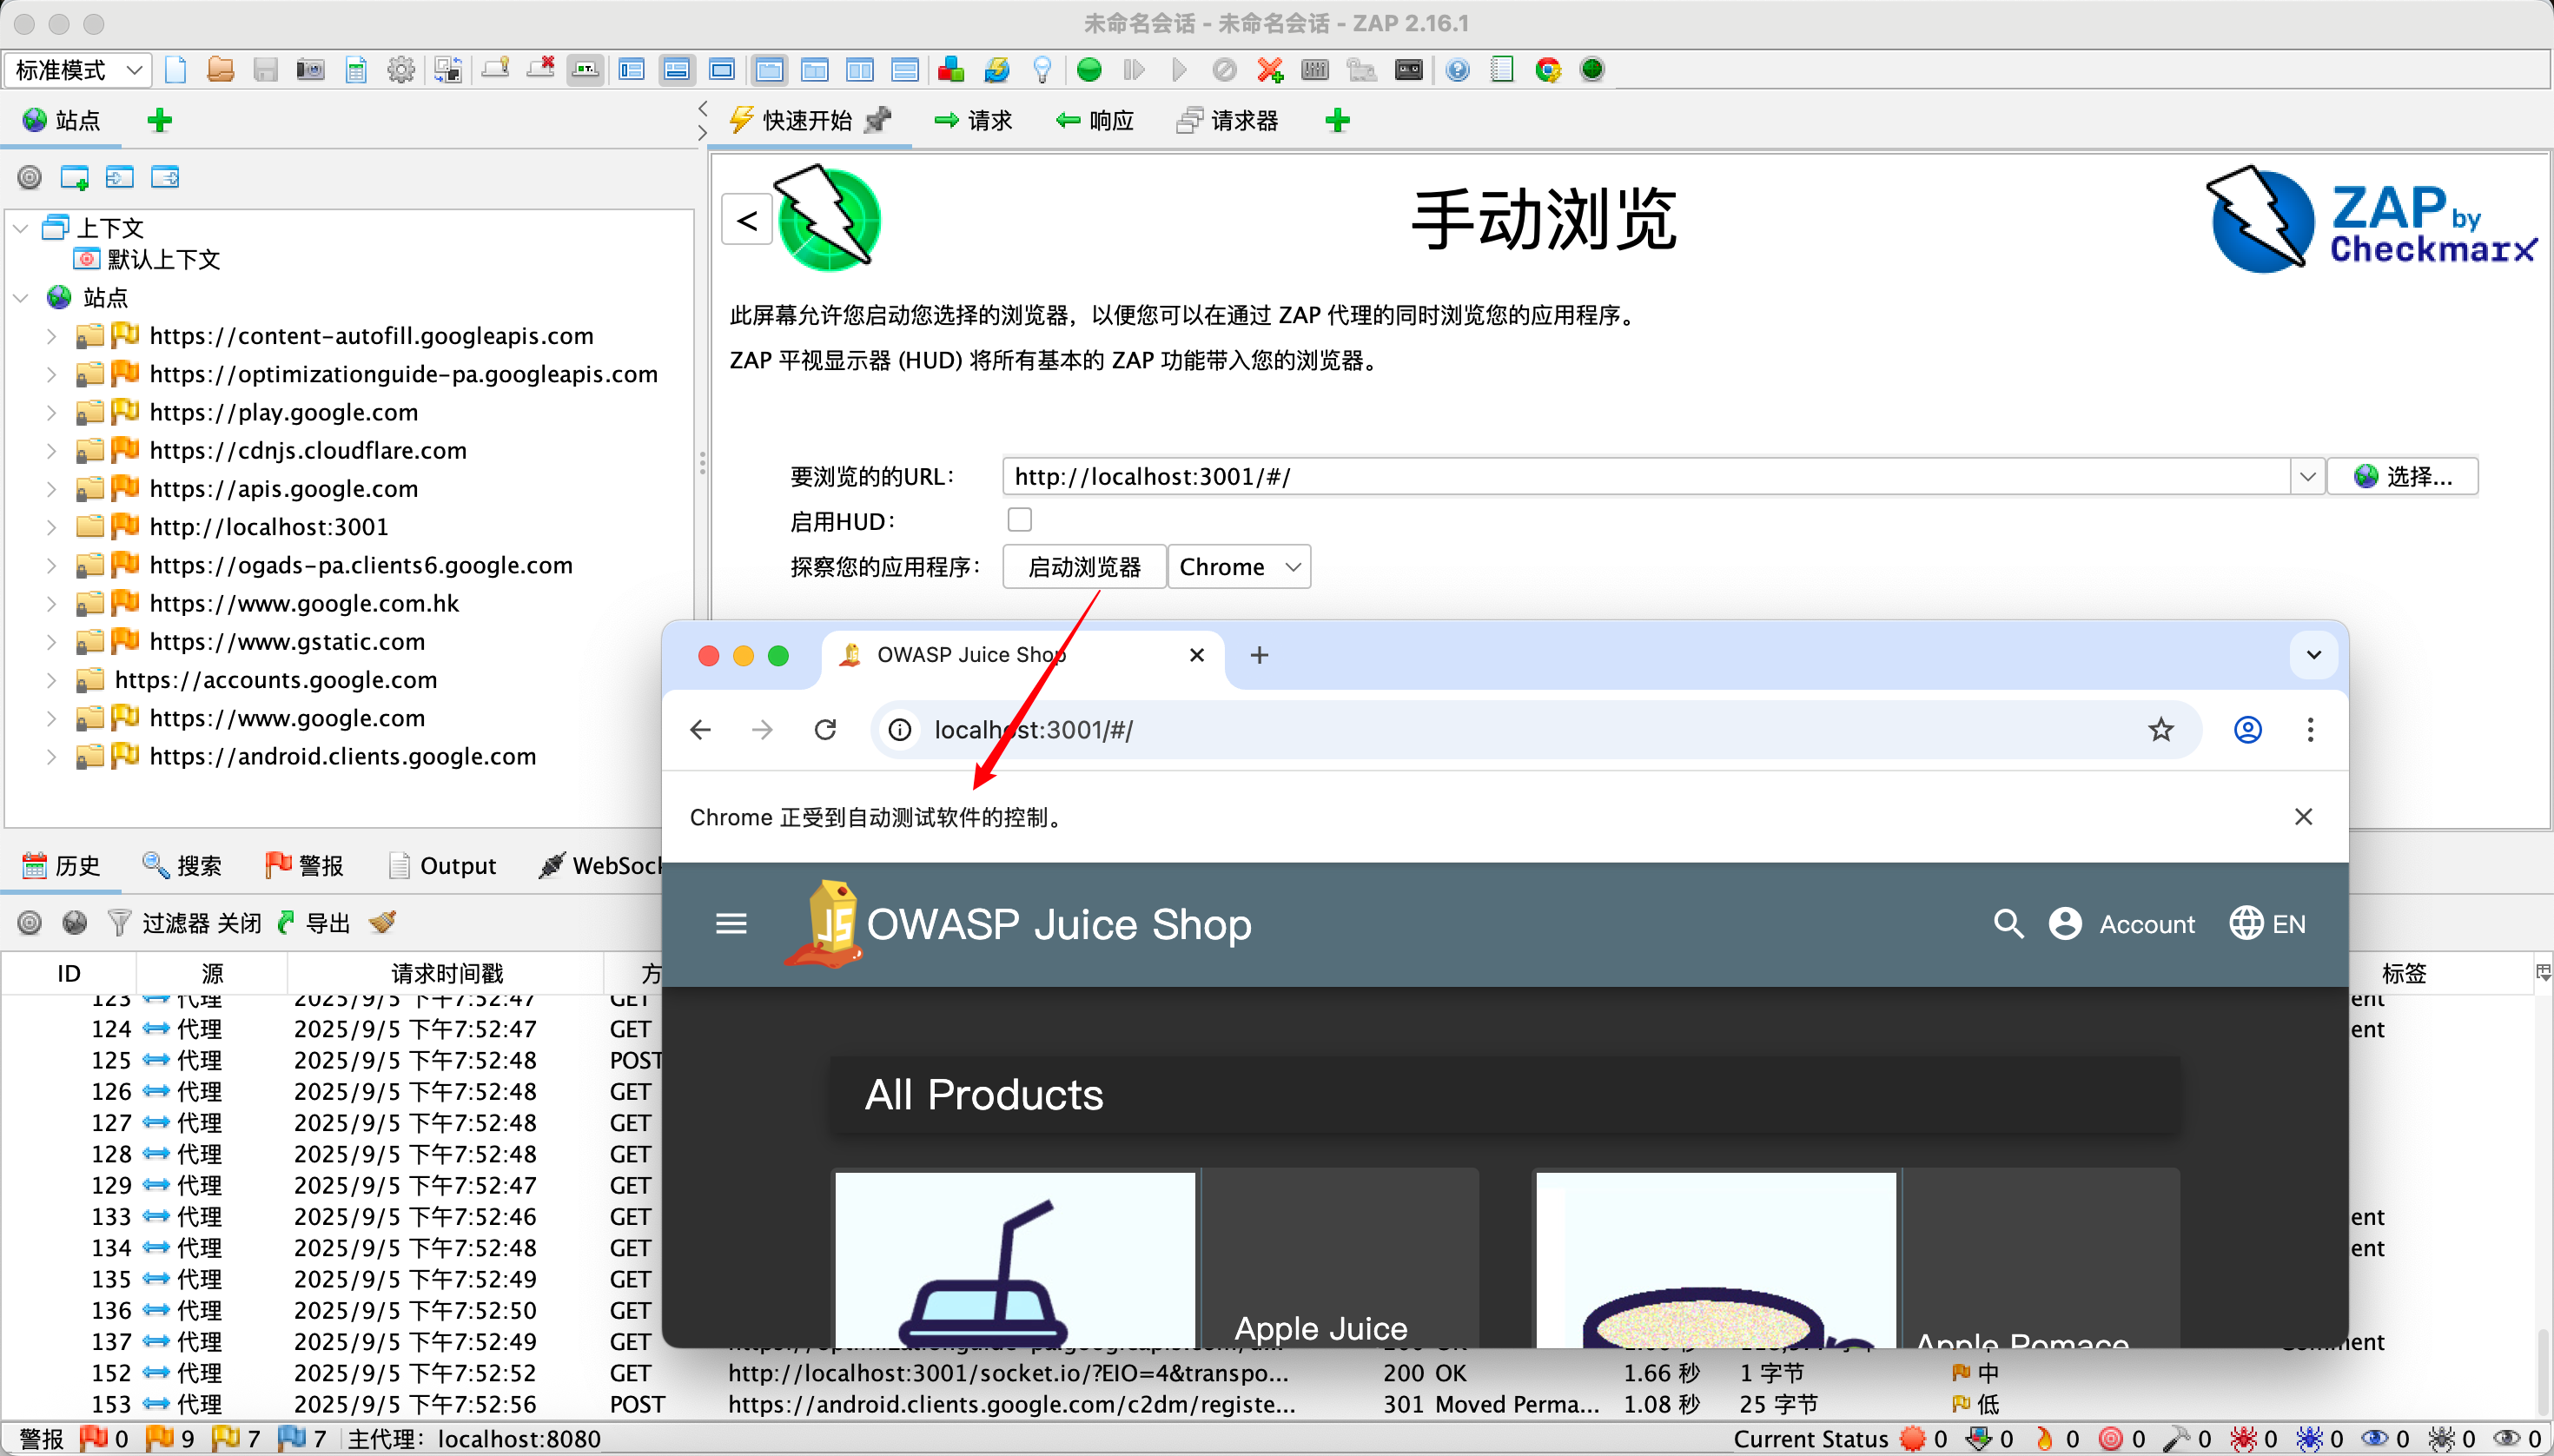Expand https://www.gstatic.com tree node
Screen dimensions: 2554x1456
click(52, 642)
